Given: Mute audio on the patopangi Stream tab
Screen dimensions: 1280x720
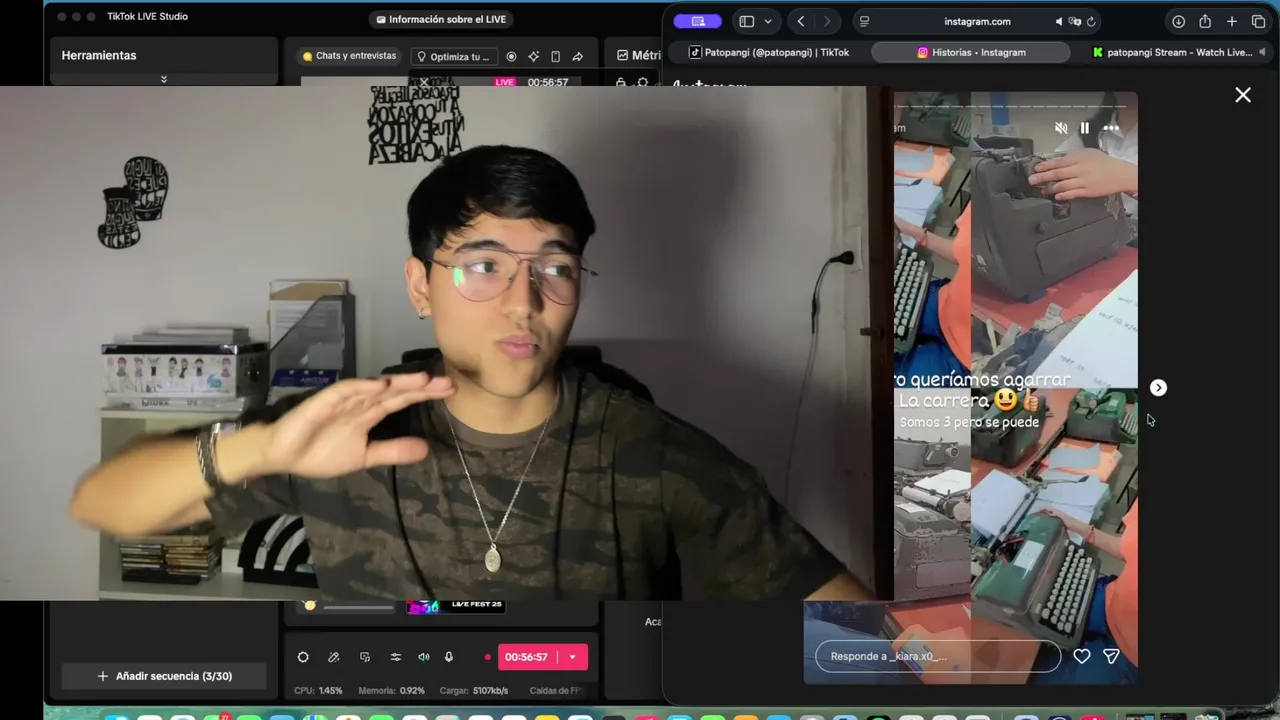Looking at the screenshot, I should click(x=1262, y=52).
